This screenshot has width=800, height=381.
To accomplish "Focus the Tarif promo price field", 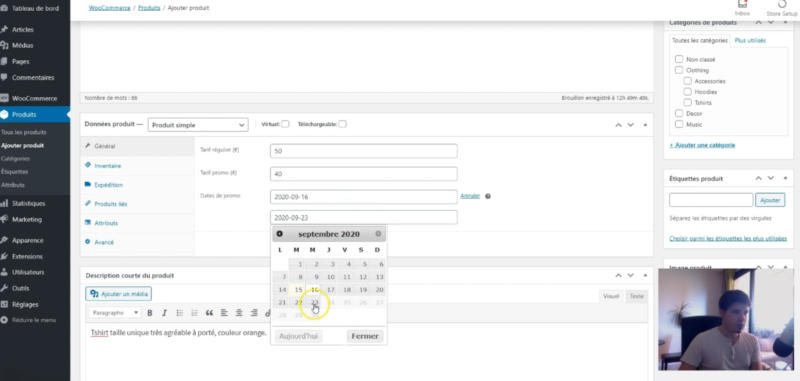I will coord(364,174).
